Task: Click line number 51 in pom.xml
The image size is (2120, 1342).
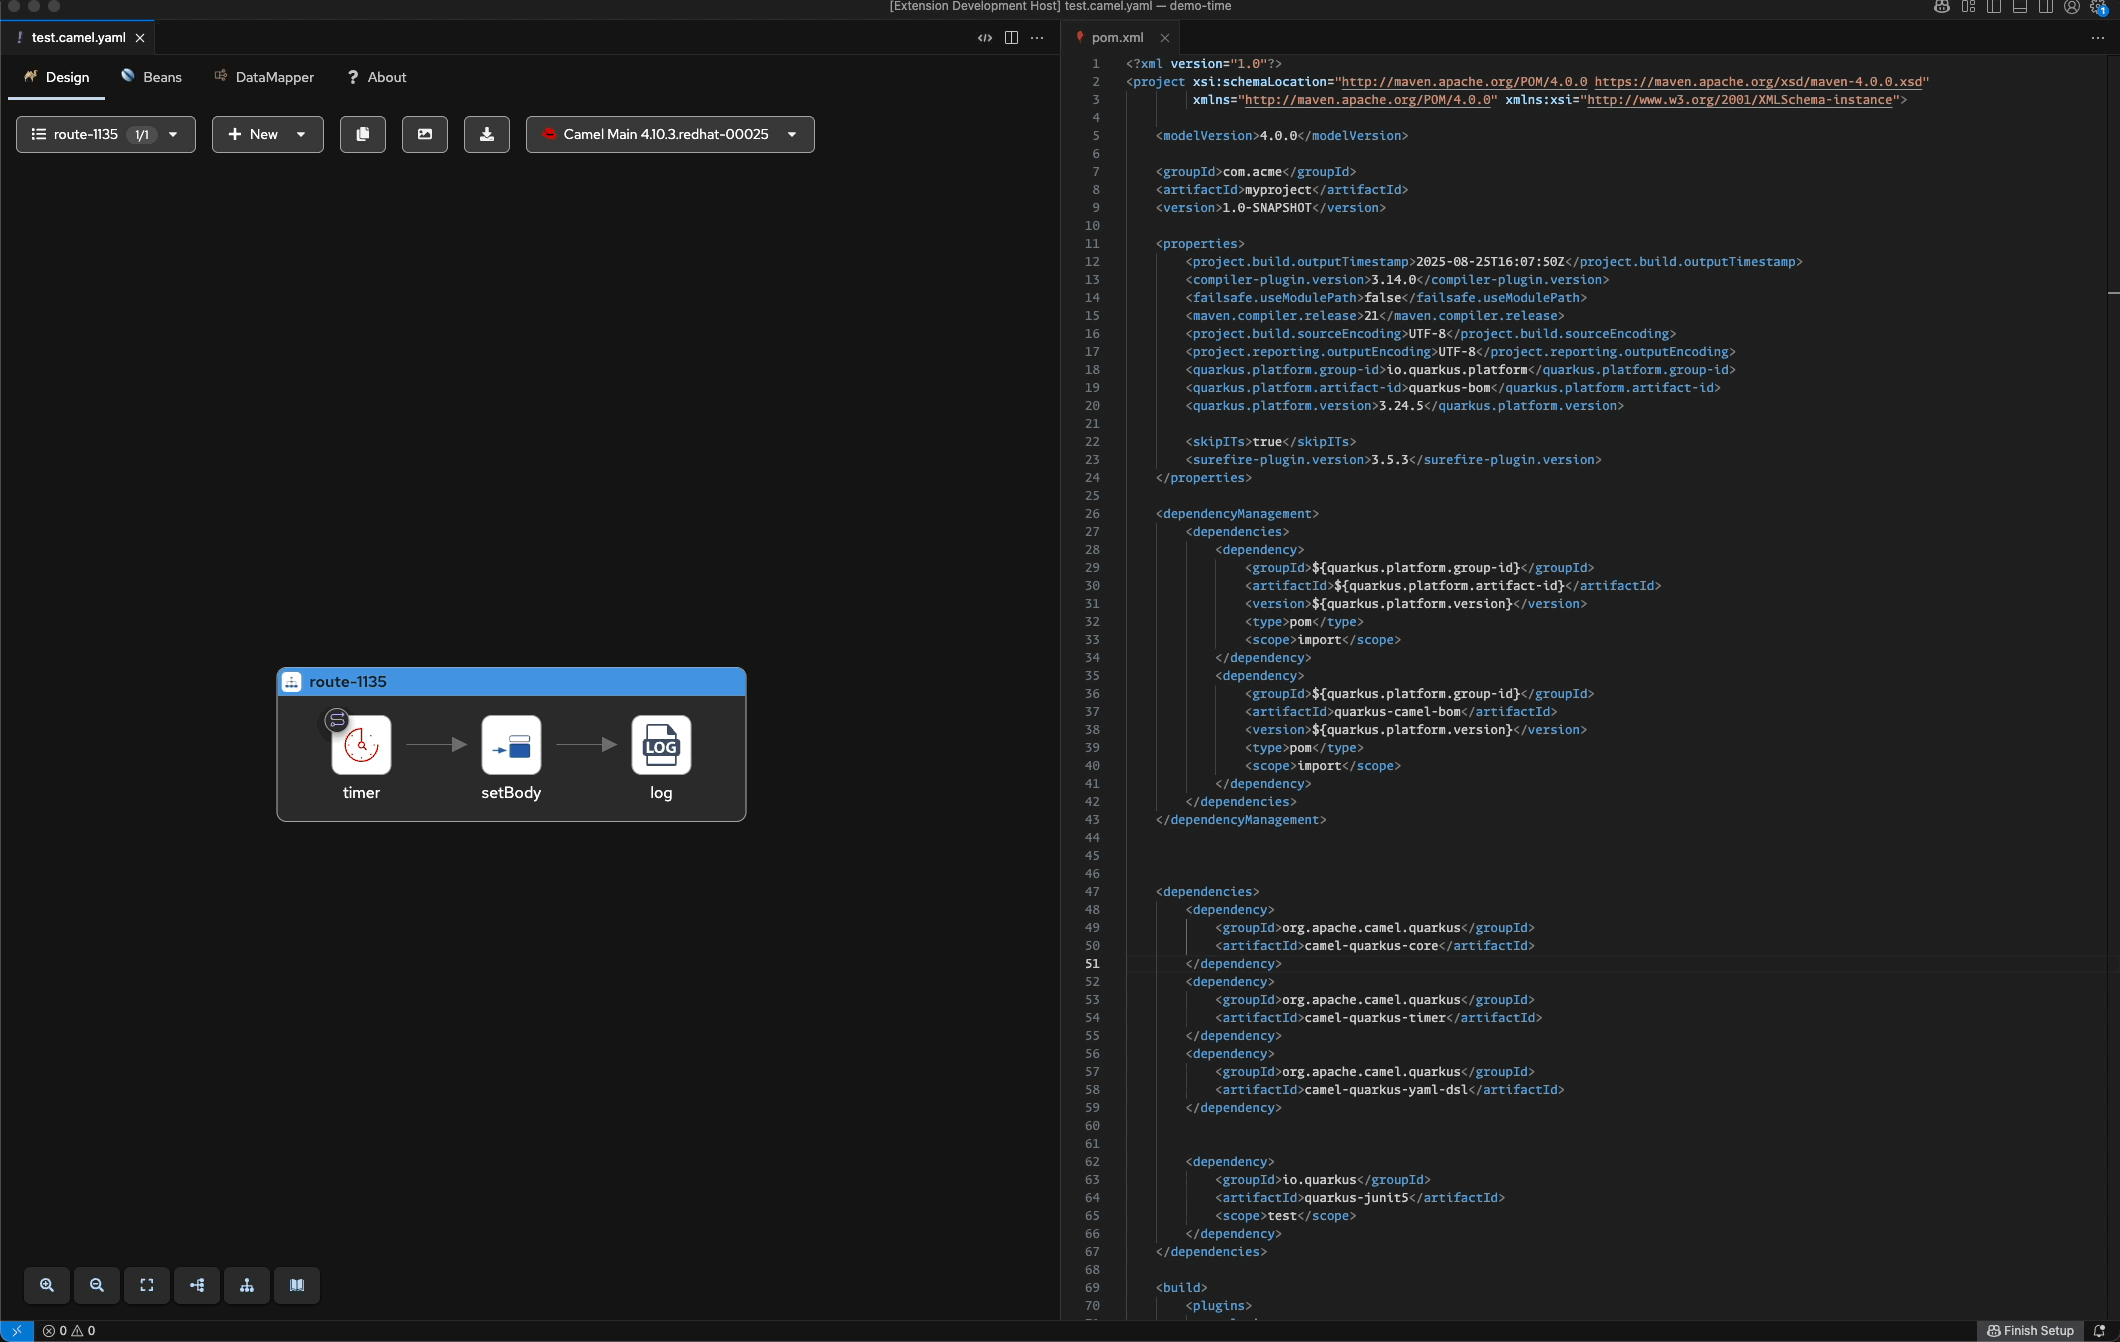Action: point(1092,964)
